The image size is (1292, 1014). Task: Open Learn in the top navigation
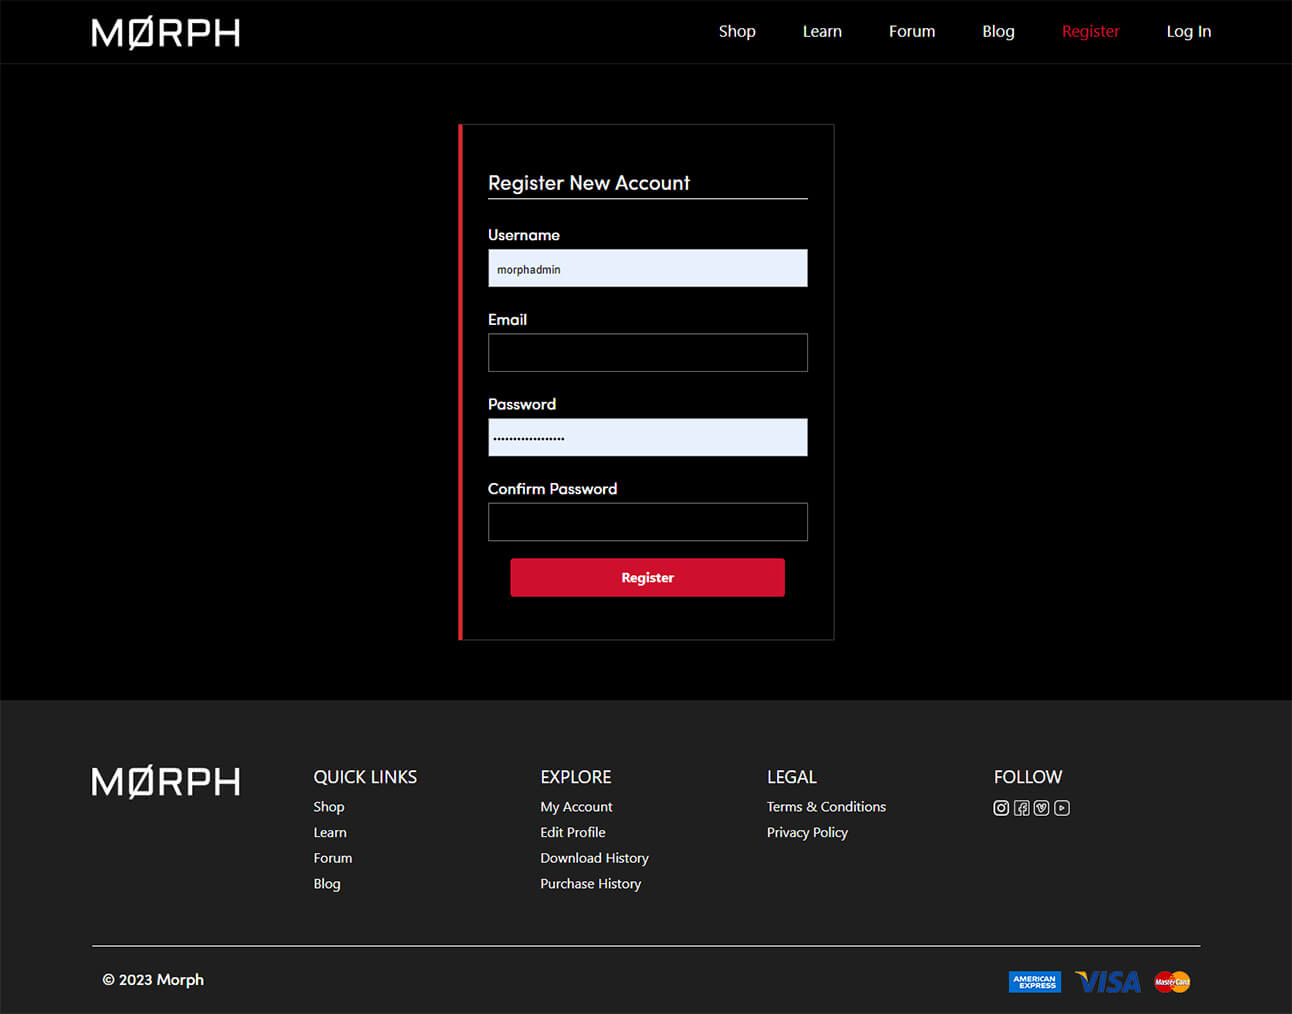tap(822, 31)
